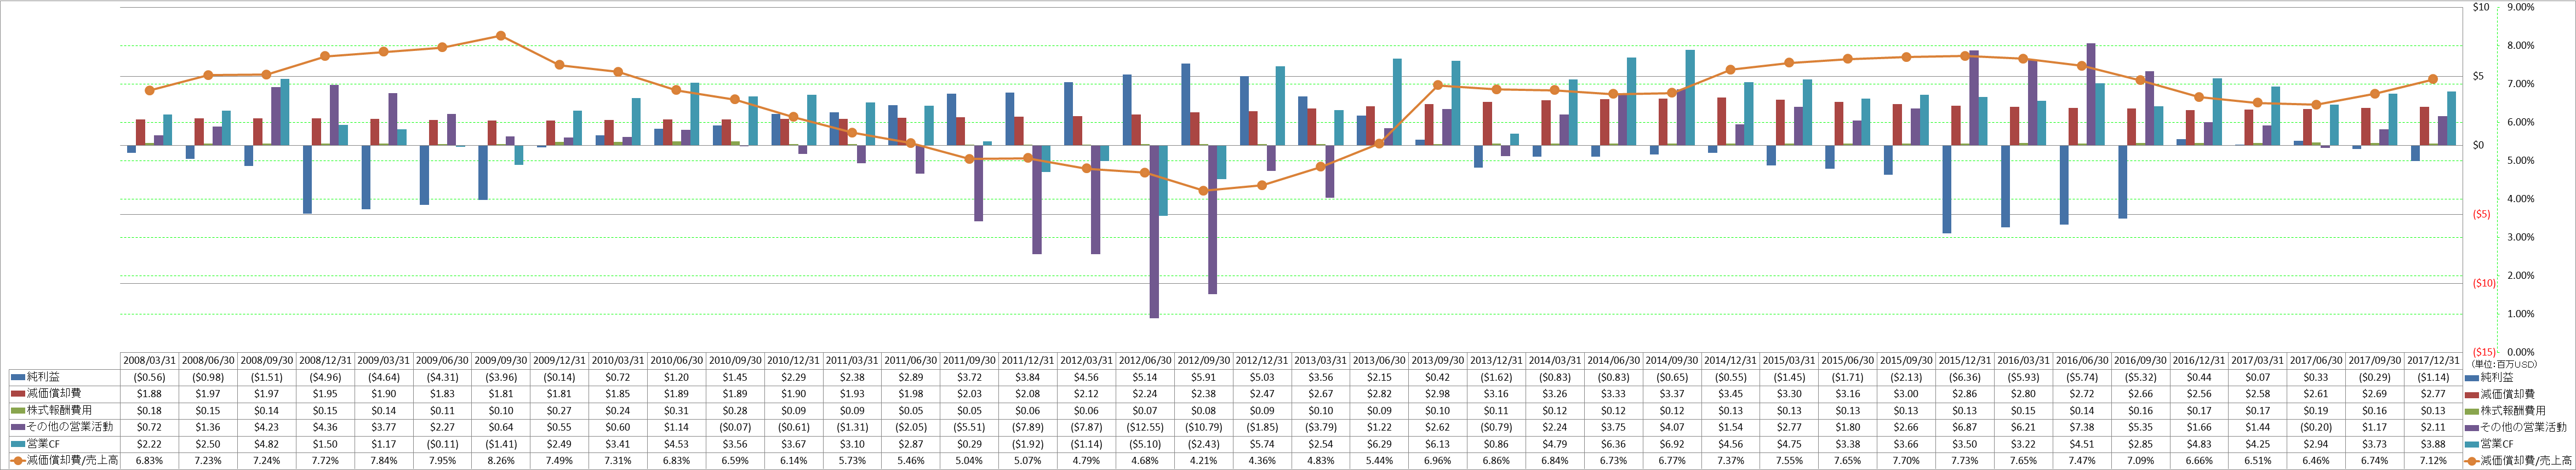Select the $7.38 cell under 2016/06/30
The image size is (2576, 470).
(2080, 427)
